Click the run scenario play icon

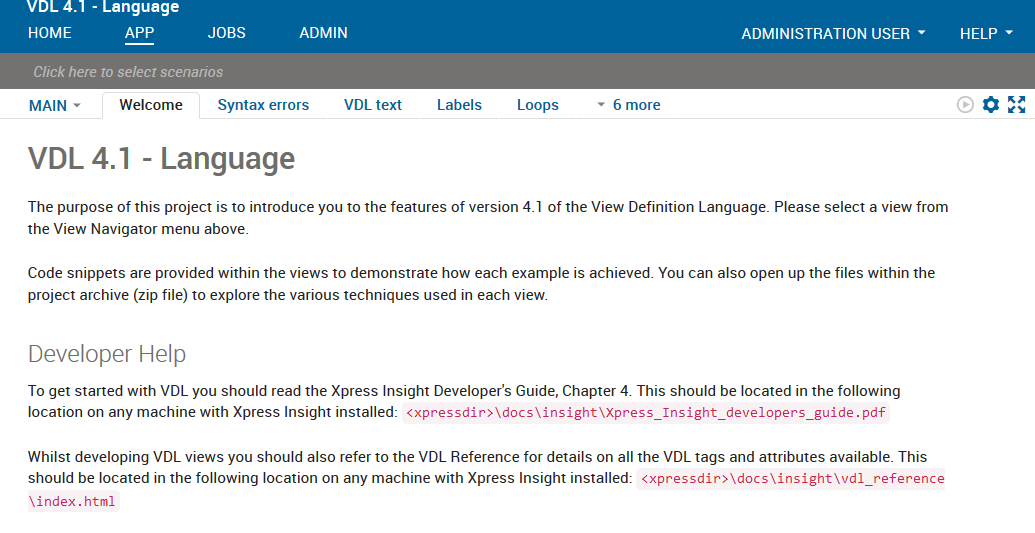coord(965,105)
